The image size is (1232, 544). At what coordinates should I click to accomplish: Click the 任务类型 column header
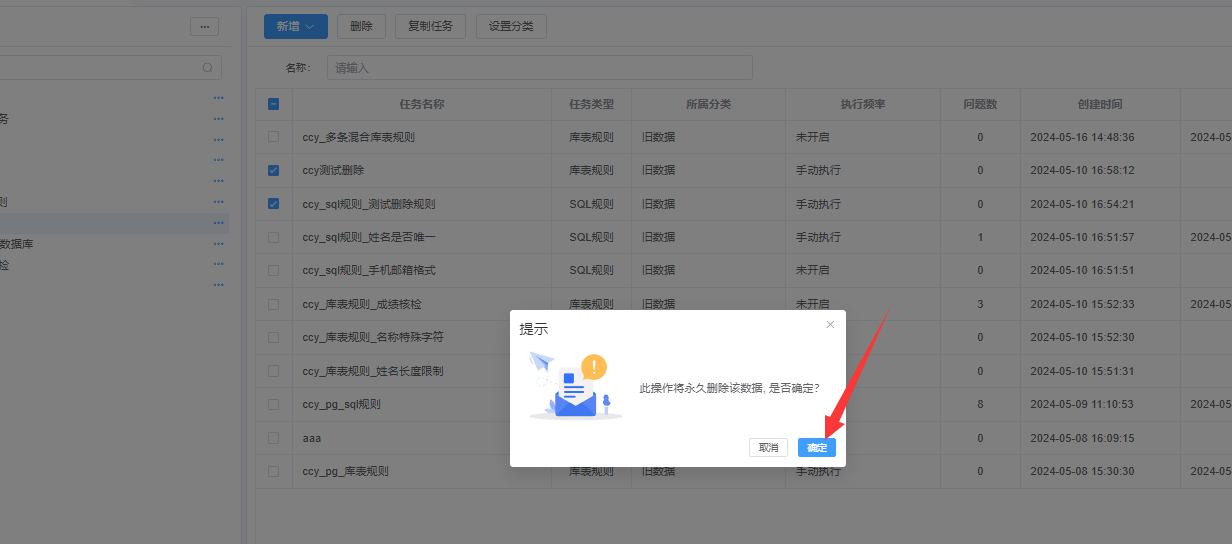tap(591, 104)
